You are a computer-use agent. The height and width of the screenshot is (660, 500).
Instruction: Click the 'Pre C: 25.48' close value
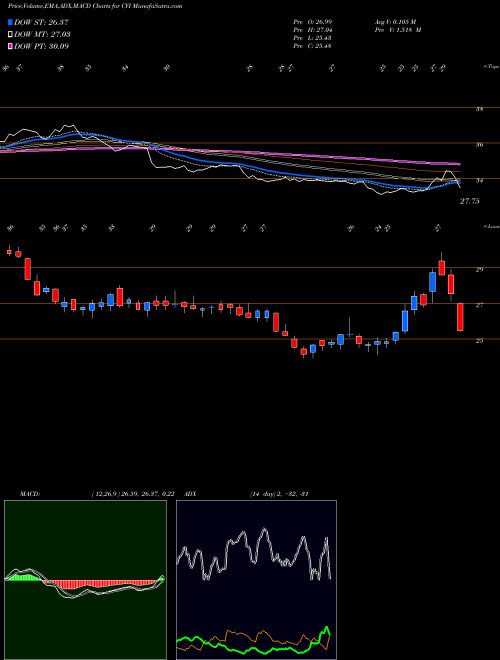[x=313, y=46]
